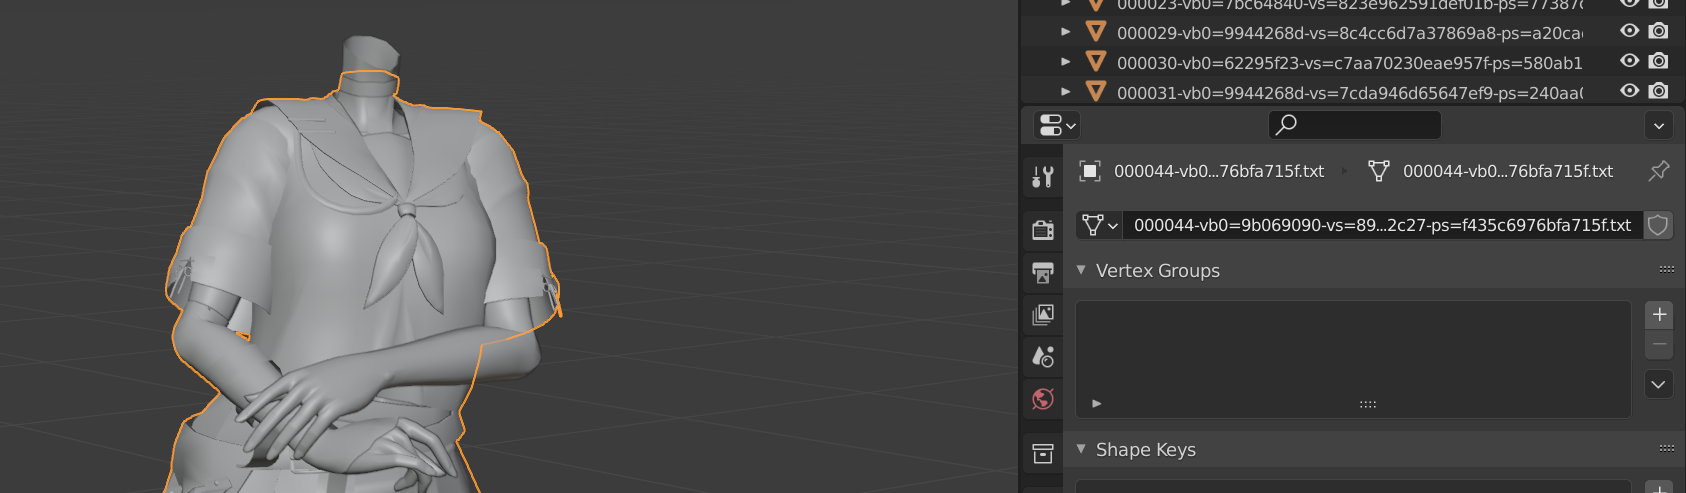The width and height of the screenshot is (1686, 493).
Task: Expand outliner row 000031-vb0
Action: click(x=1066, y=92)
